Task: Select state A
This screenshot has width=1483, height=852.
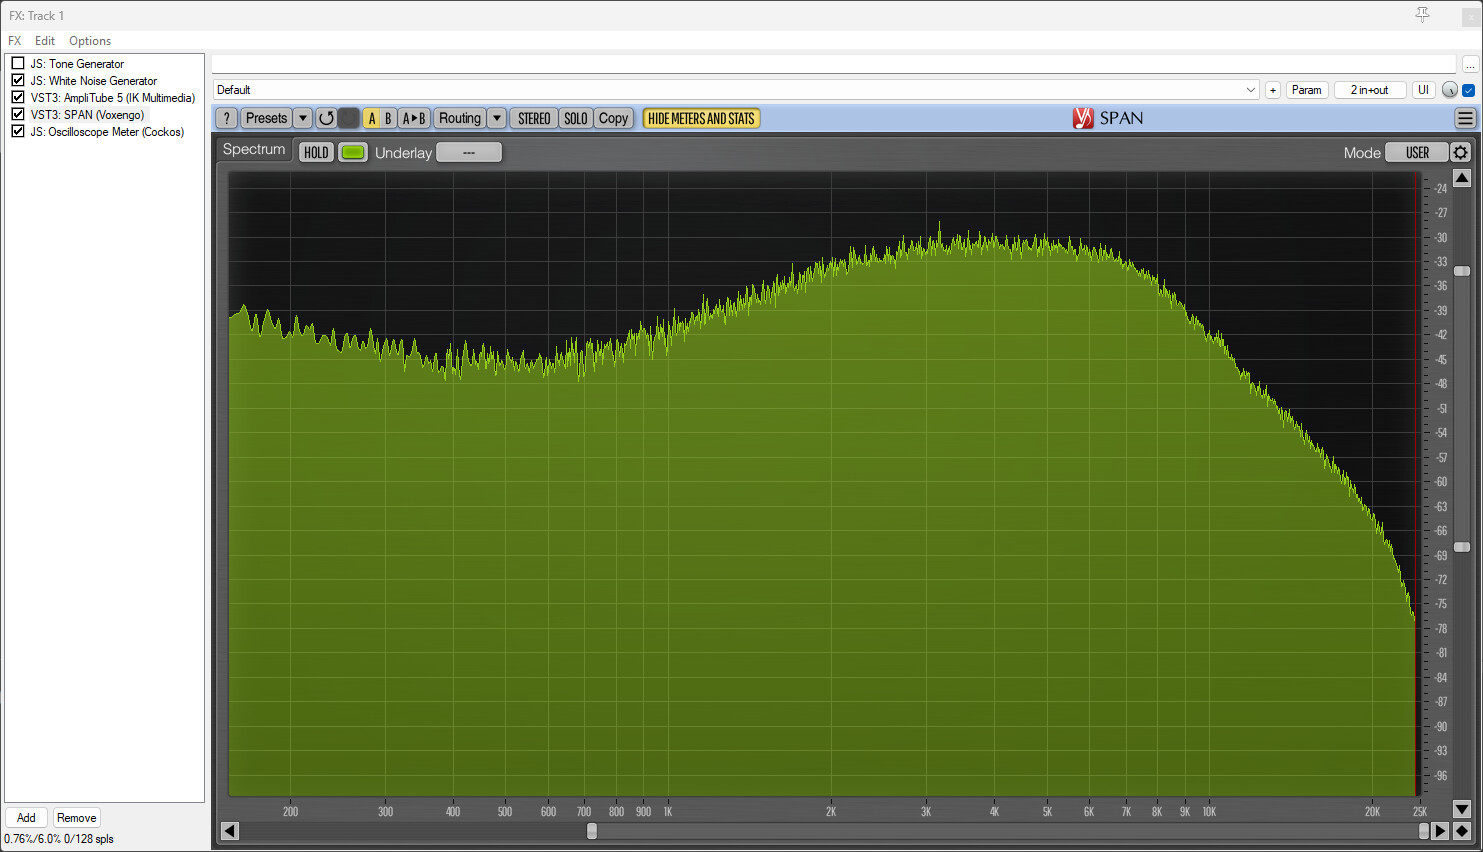Action: pos(372,118)
